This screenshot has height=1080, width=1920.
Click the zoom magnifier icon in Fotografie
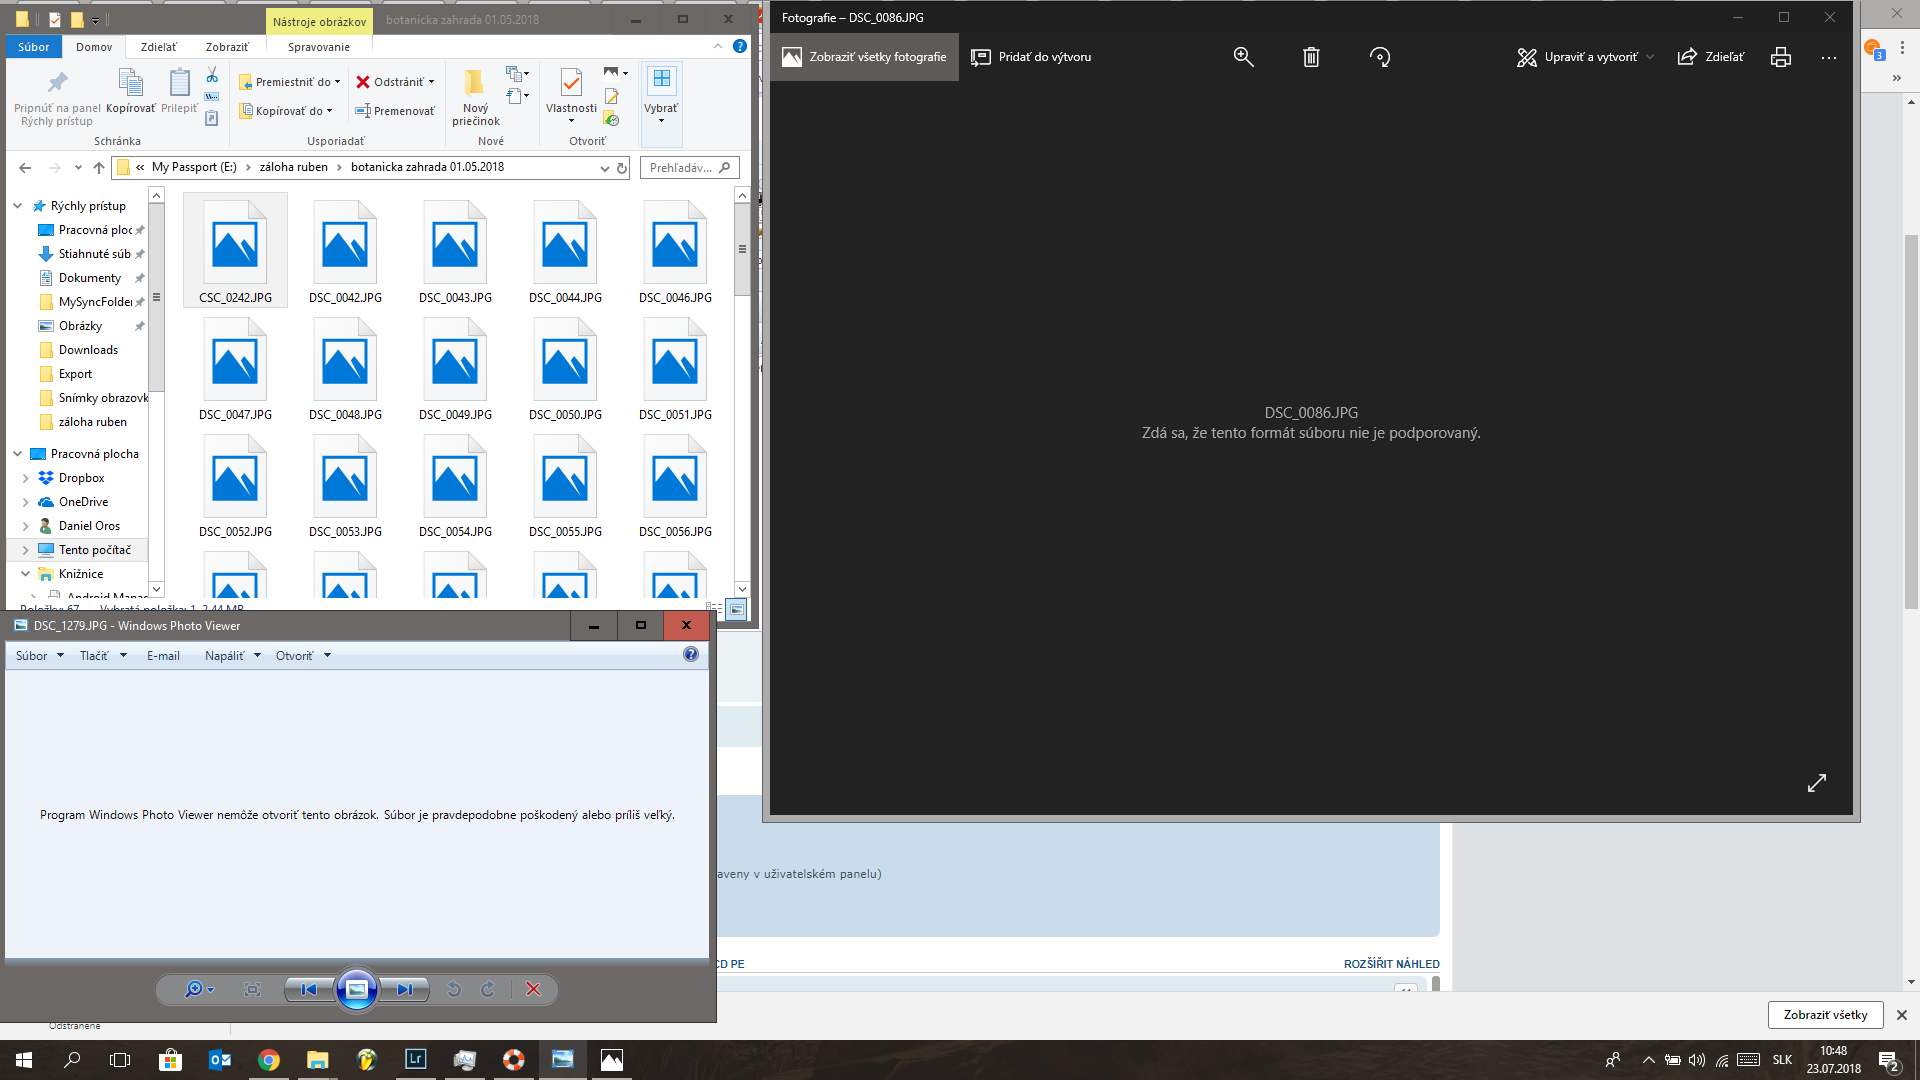click(1243, 57)
